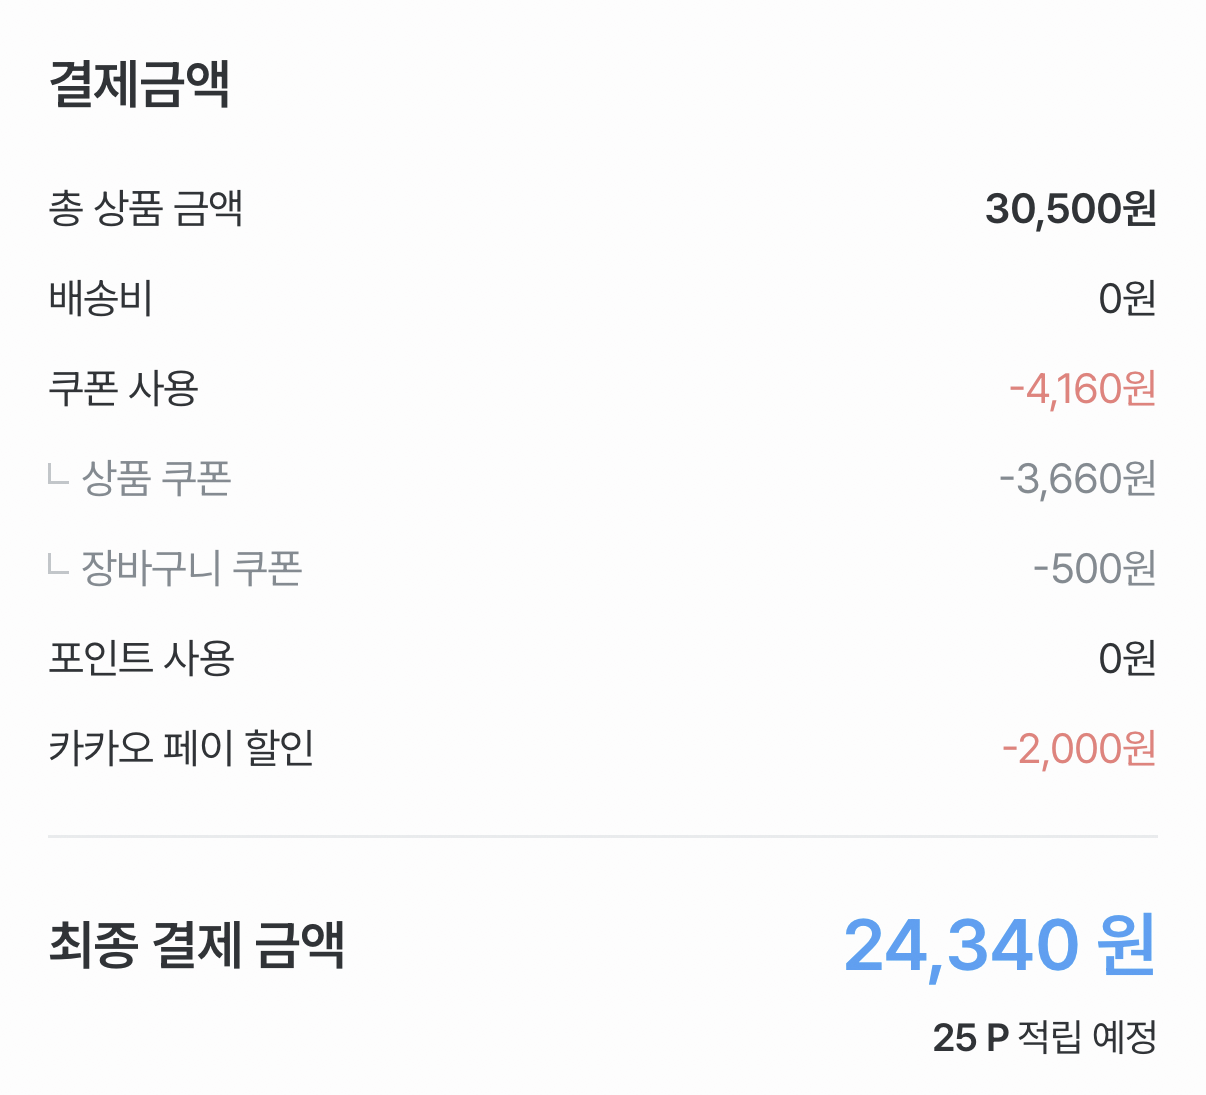Select the 포인트 사용 0원 value

(x=1127, y=658)
